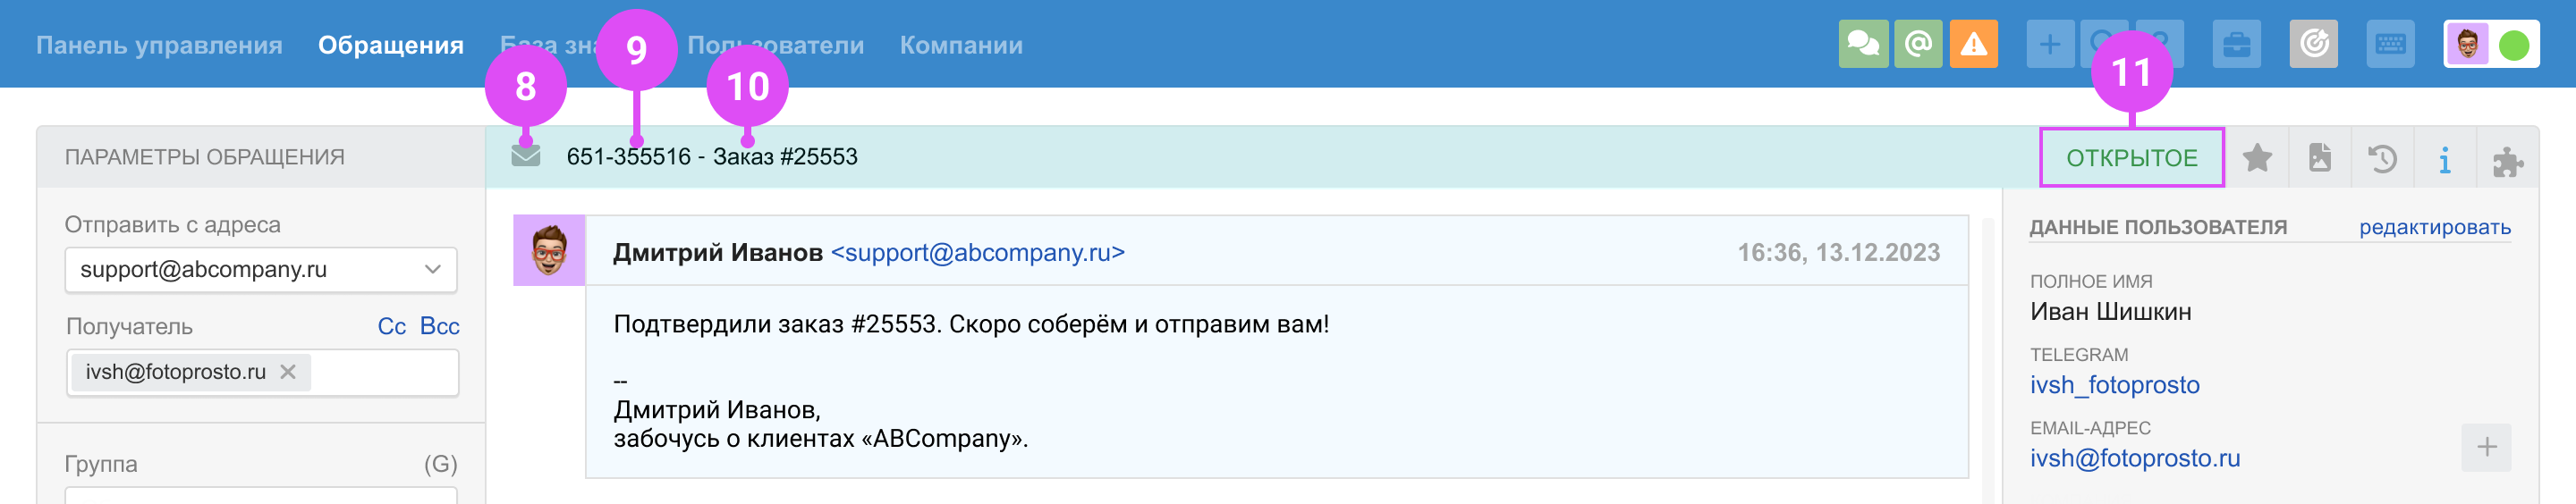
Task: Toggle the green online status indicator
Action: [x=2514, y=46]
